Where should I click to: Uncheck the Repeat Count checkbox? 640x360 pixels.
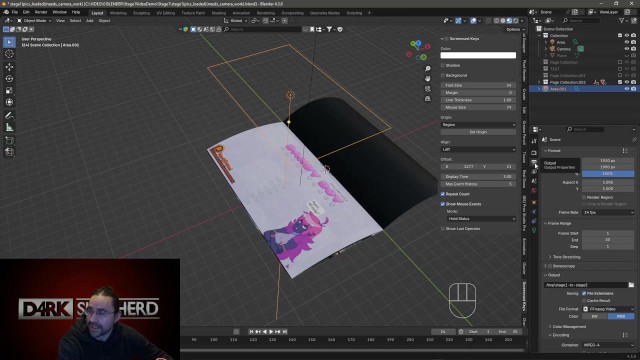(x=443, y=194)
